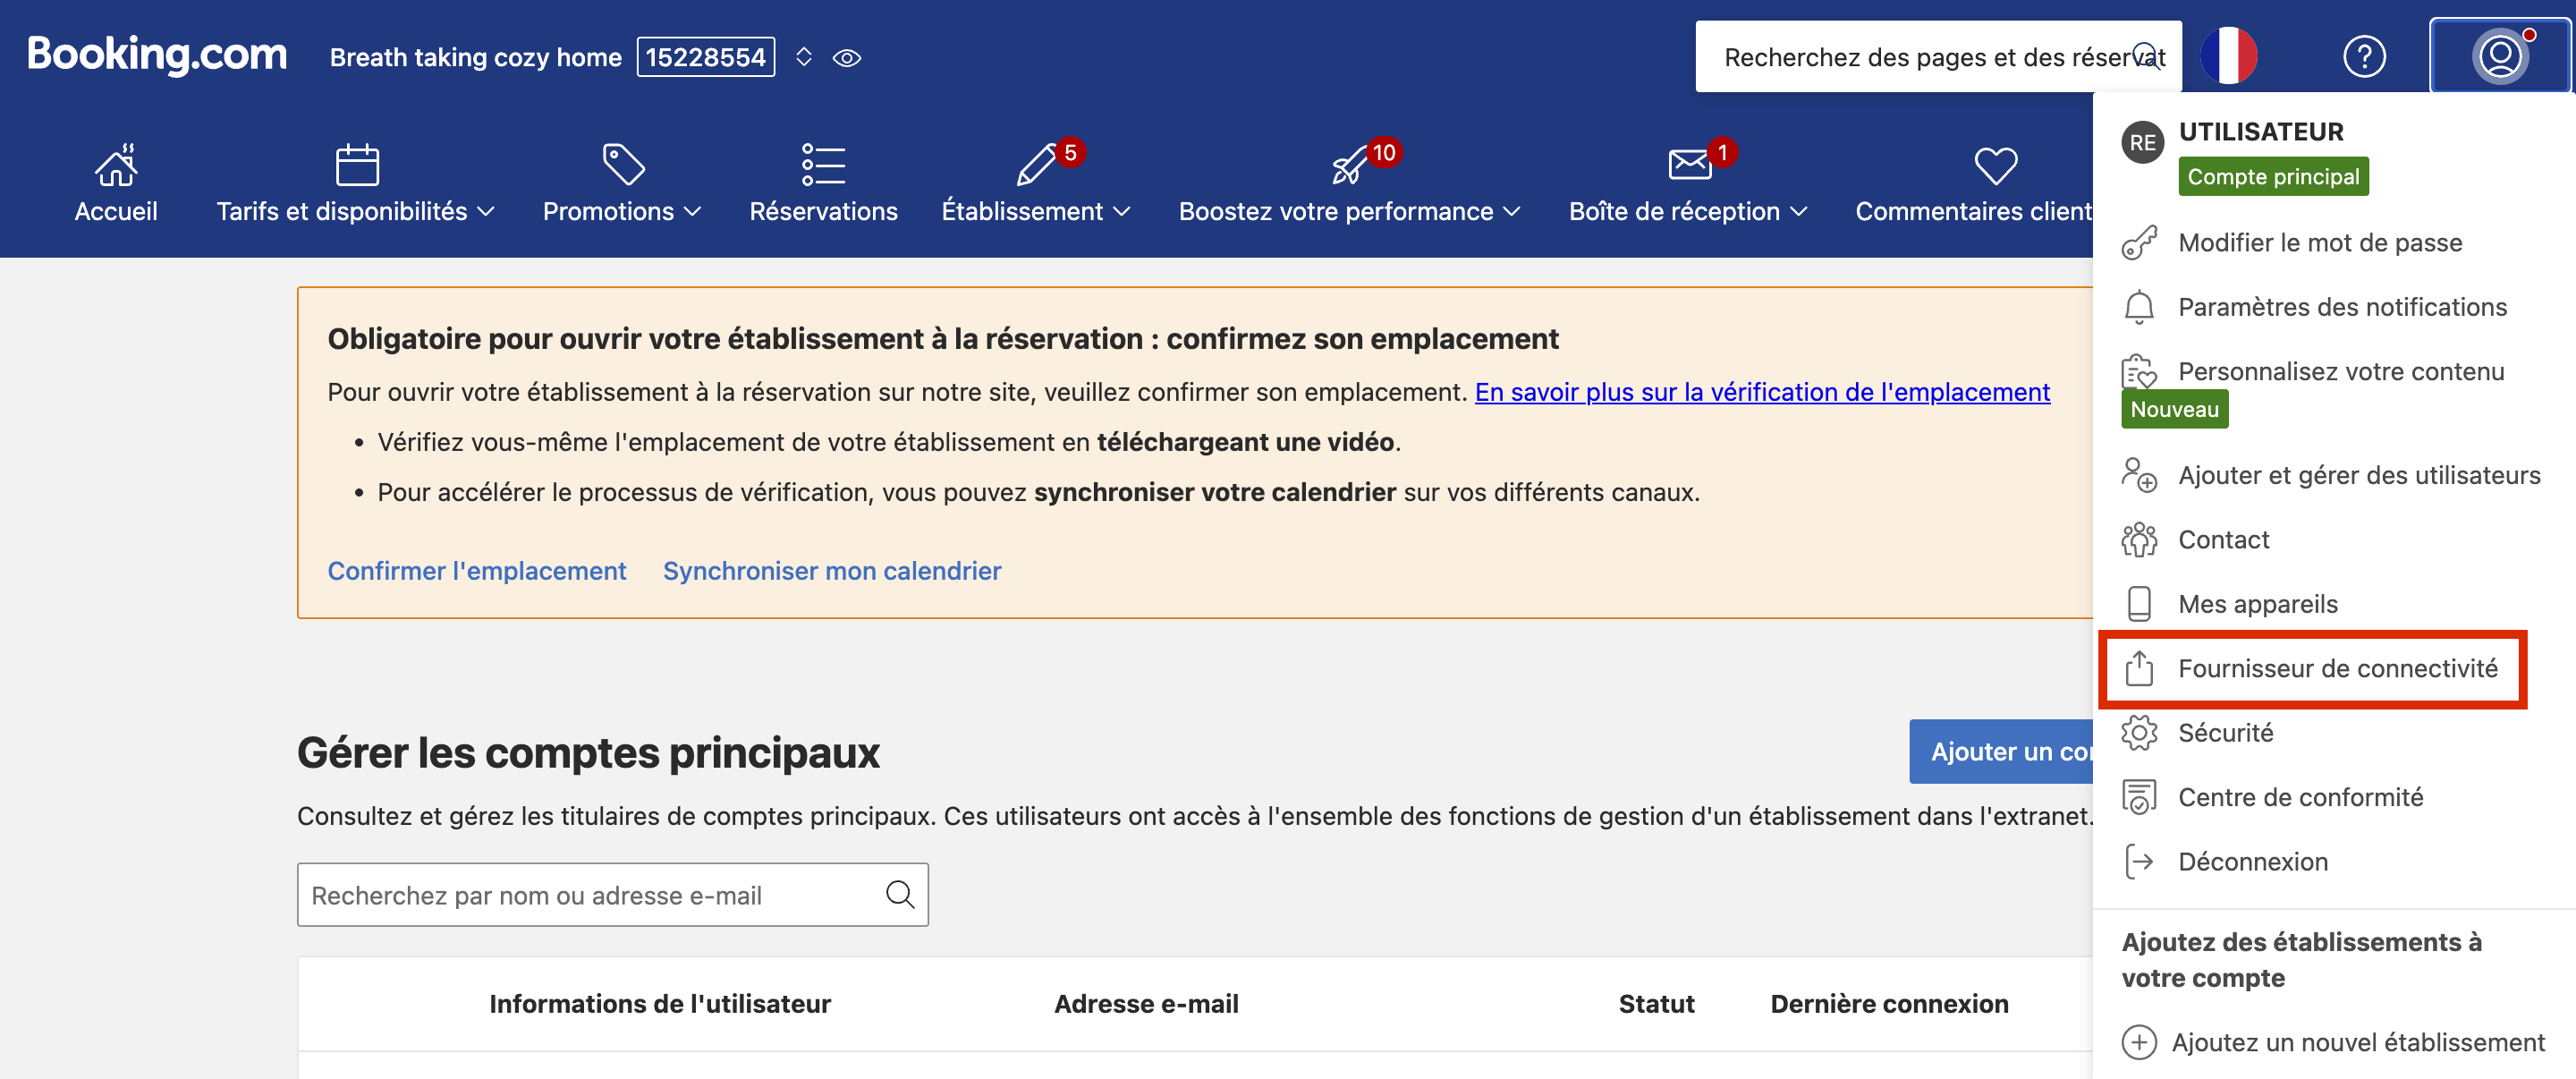Click Confirmer l'emplacement link
Screen dimensions: 2576x1079
(x=476, y=570)
